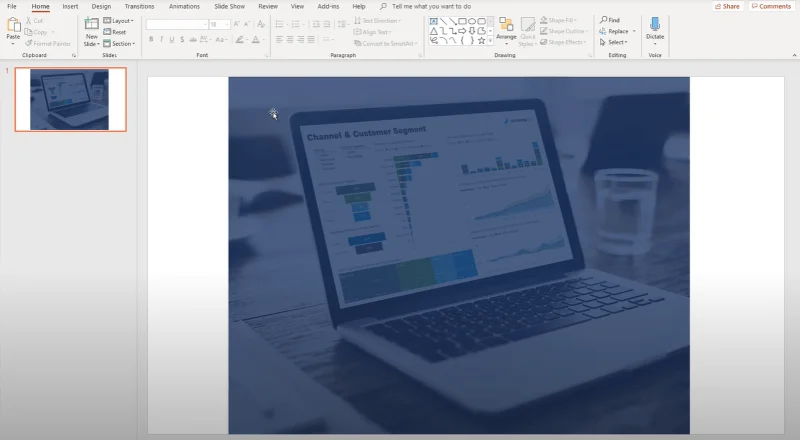Click Decrease Font Size icon
This screenshot has height=440, width=800.
247,24
